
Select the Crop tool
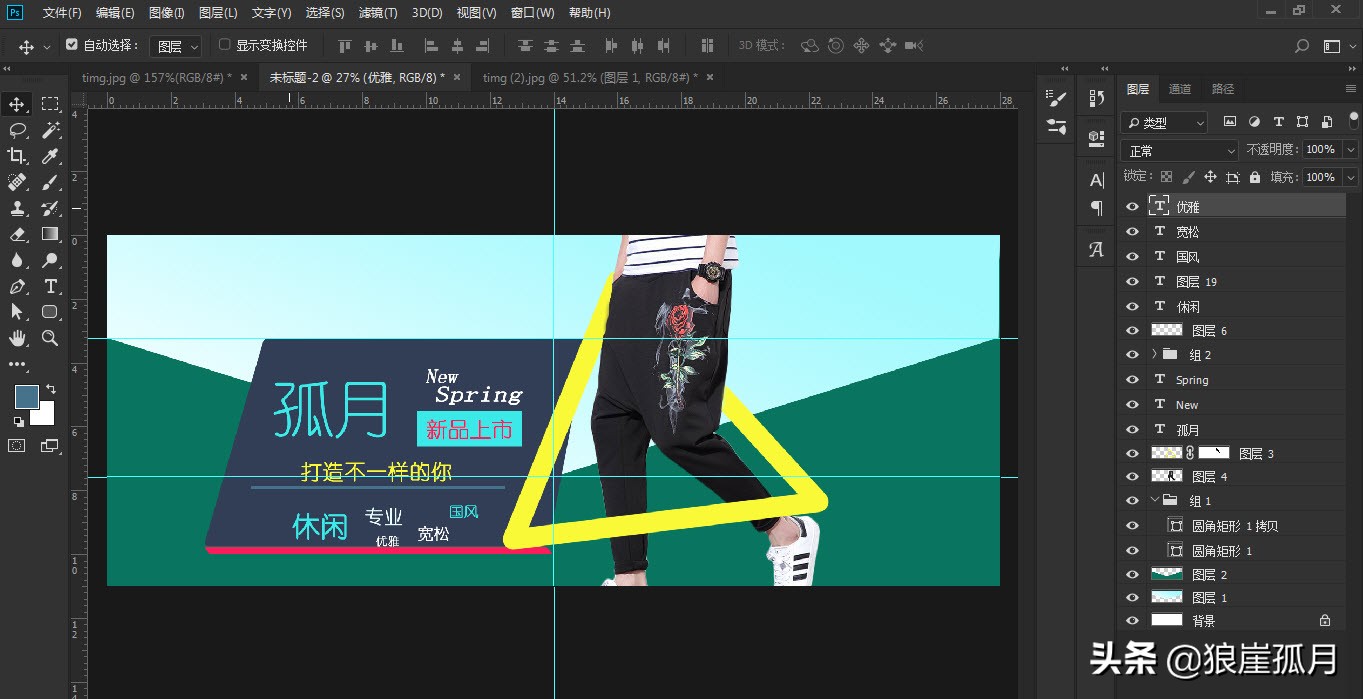click(x=15, y=156)
